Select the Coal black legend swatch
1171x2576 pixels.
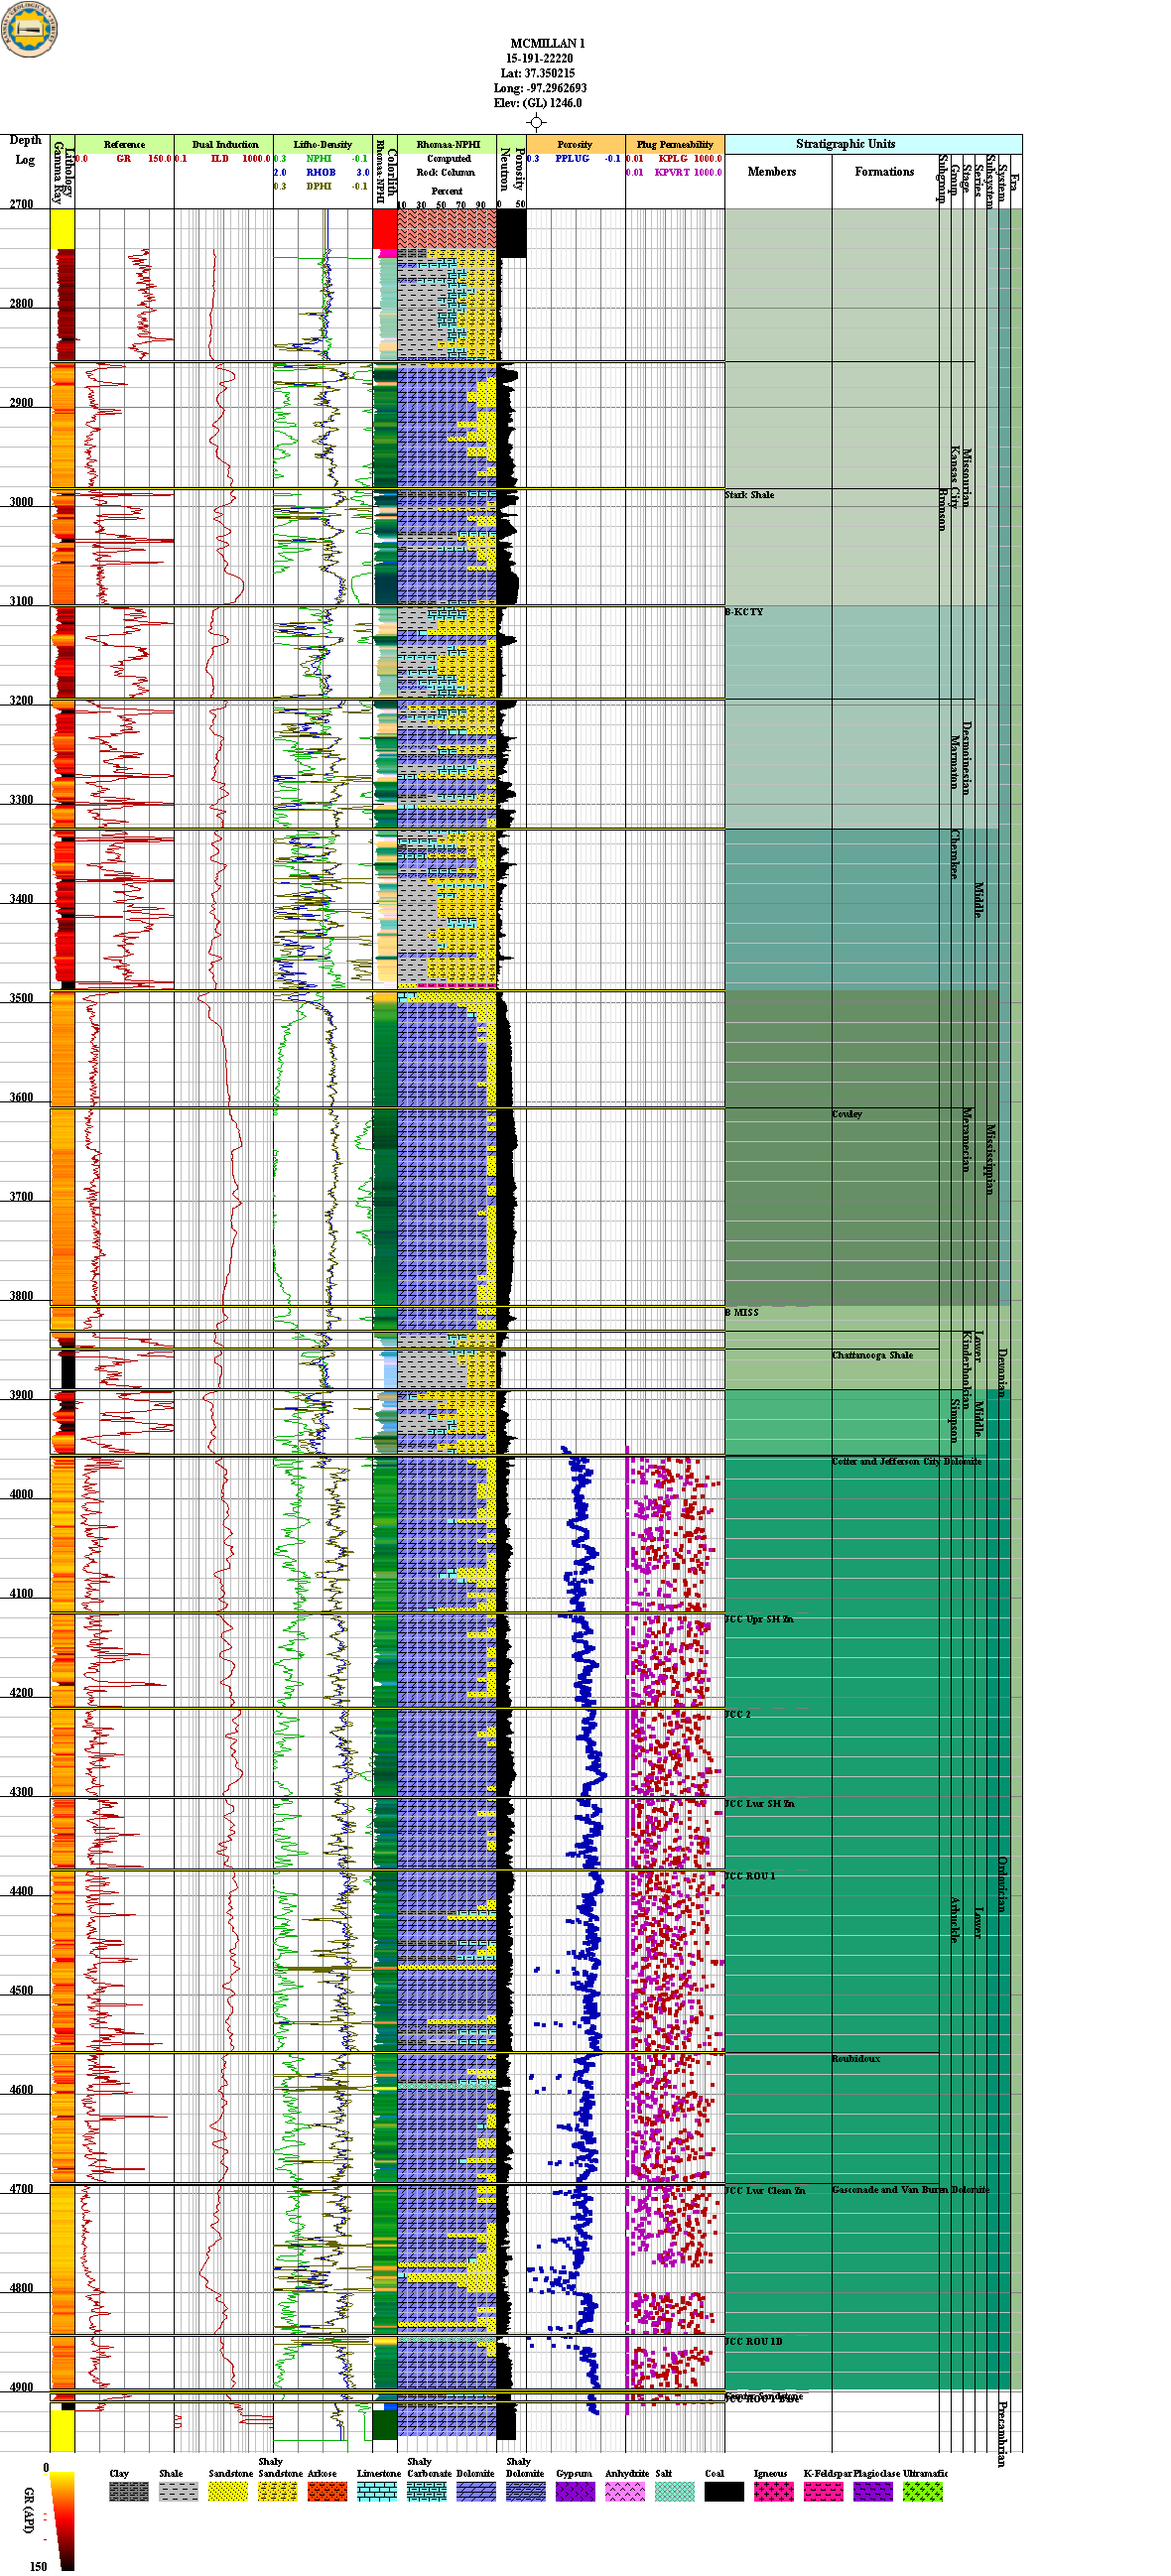pyautogui.click(x=724, y=2491)
